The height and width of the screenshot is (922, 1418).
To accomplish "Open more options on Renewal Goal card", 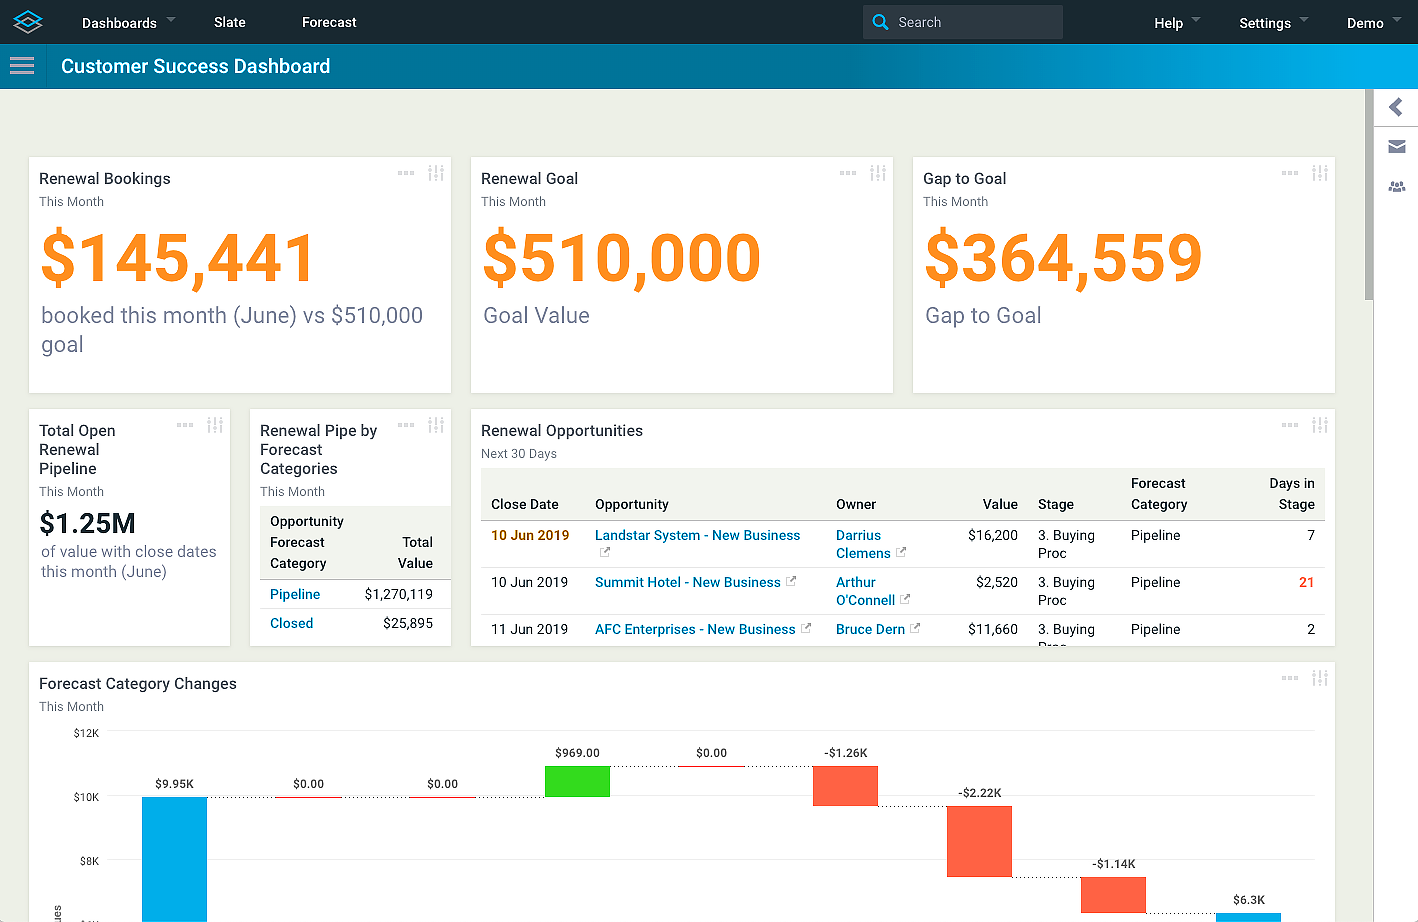I will (848, 173).
